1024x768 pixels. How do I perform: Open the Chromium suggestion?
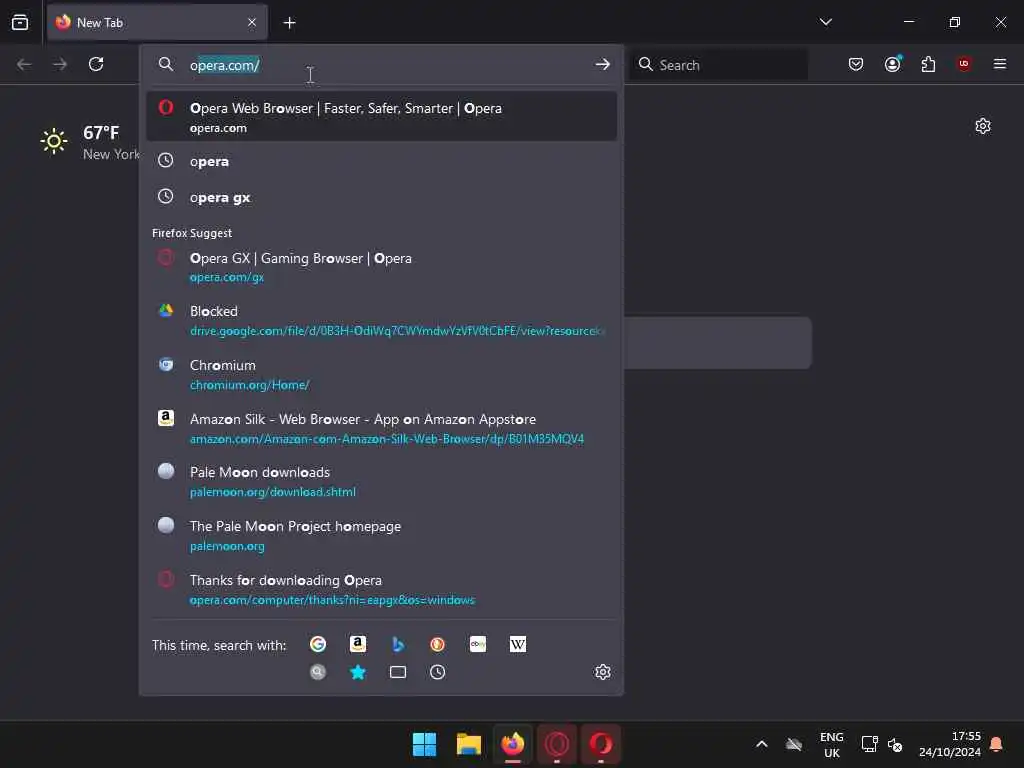[381, 374]
